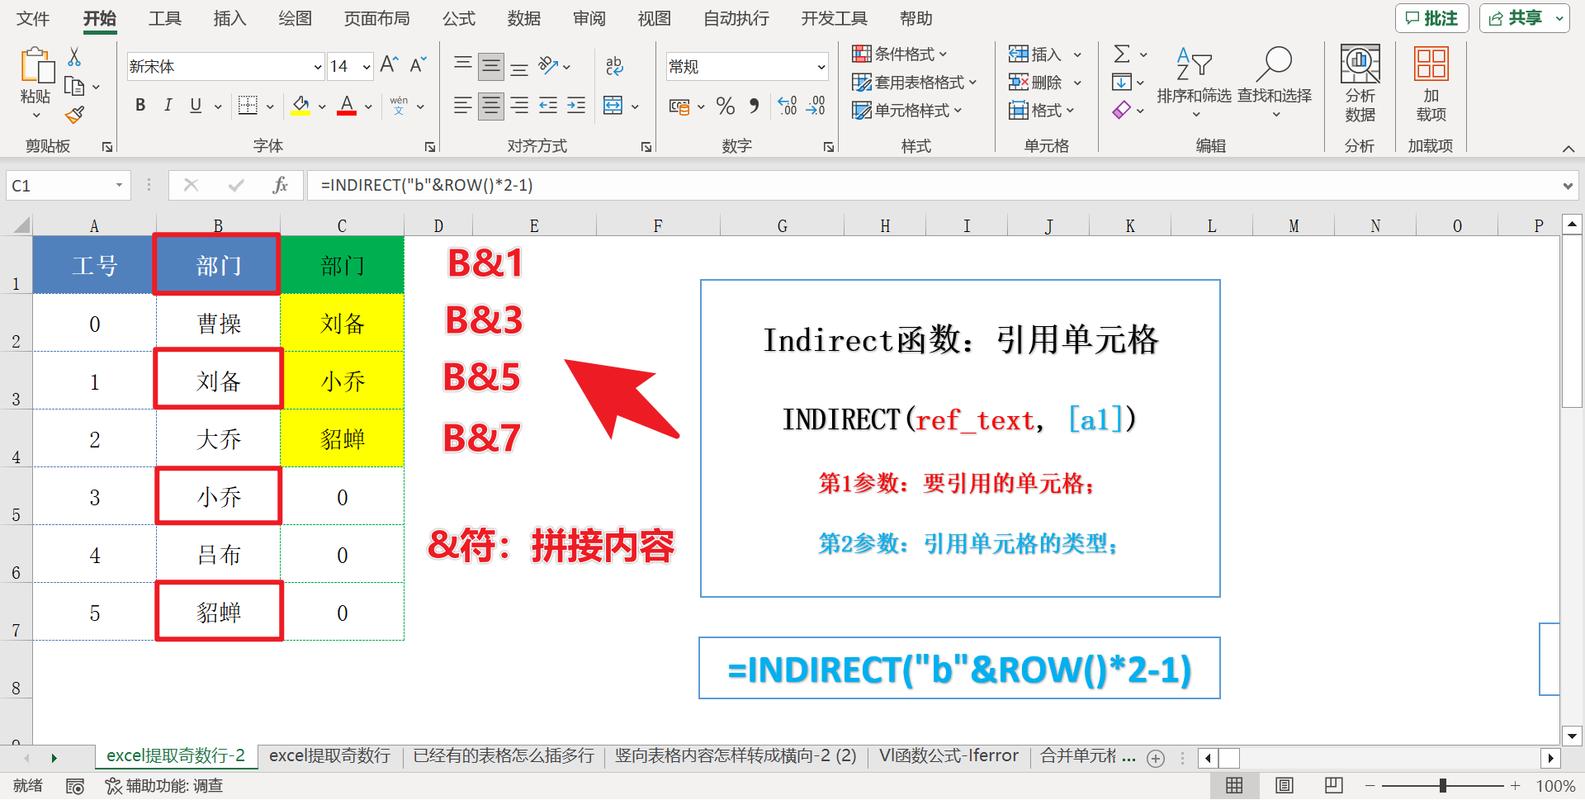Screen dimensions: 1585x800
Task: Click the 批注 comments button
Action: coord(1431,18)
